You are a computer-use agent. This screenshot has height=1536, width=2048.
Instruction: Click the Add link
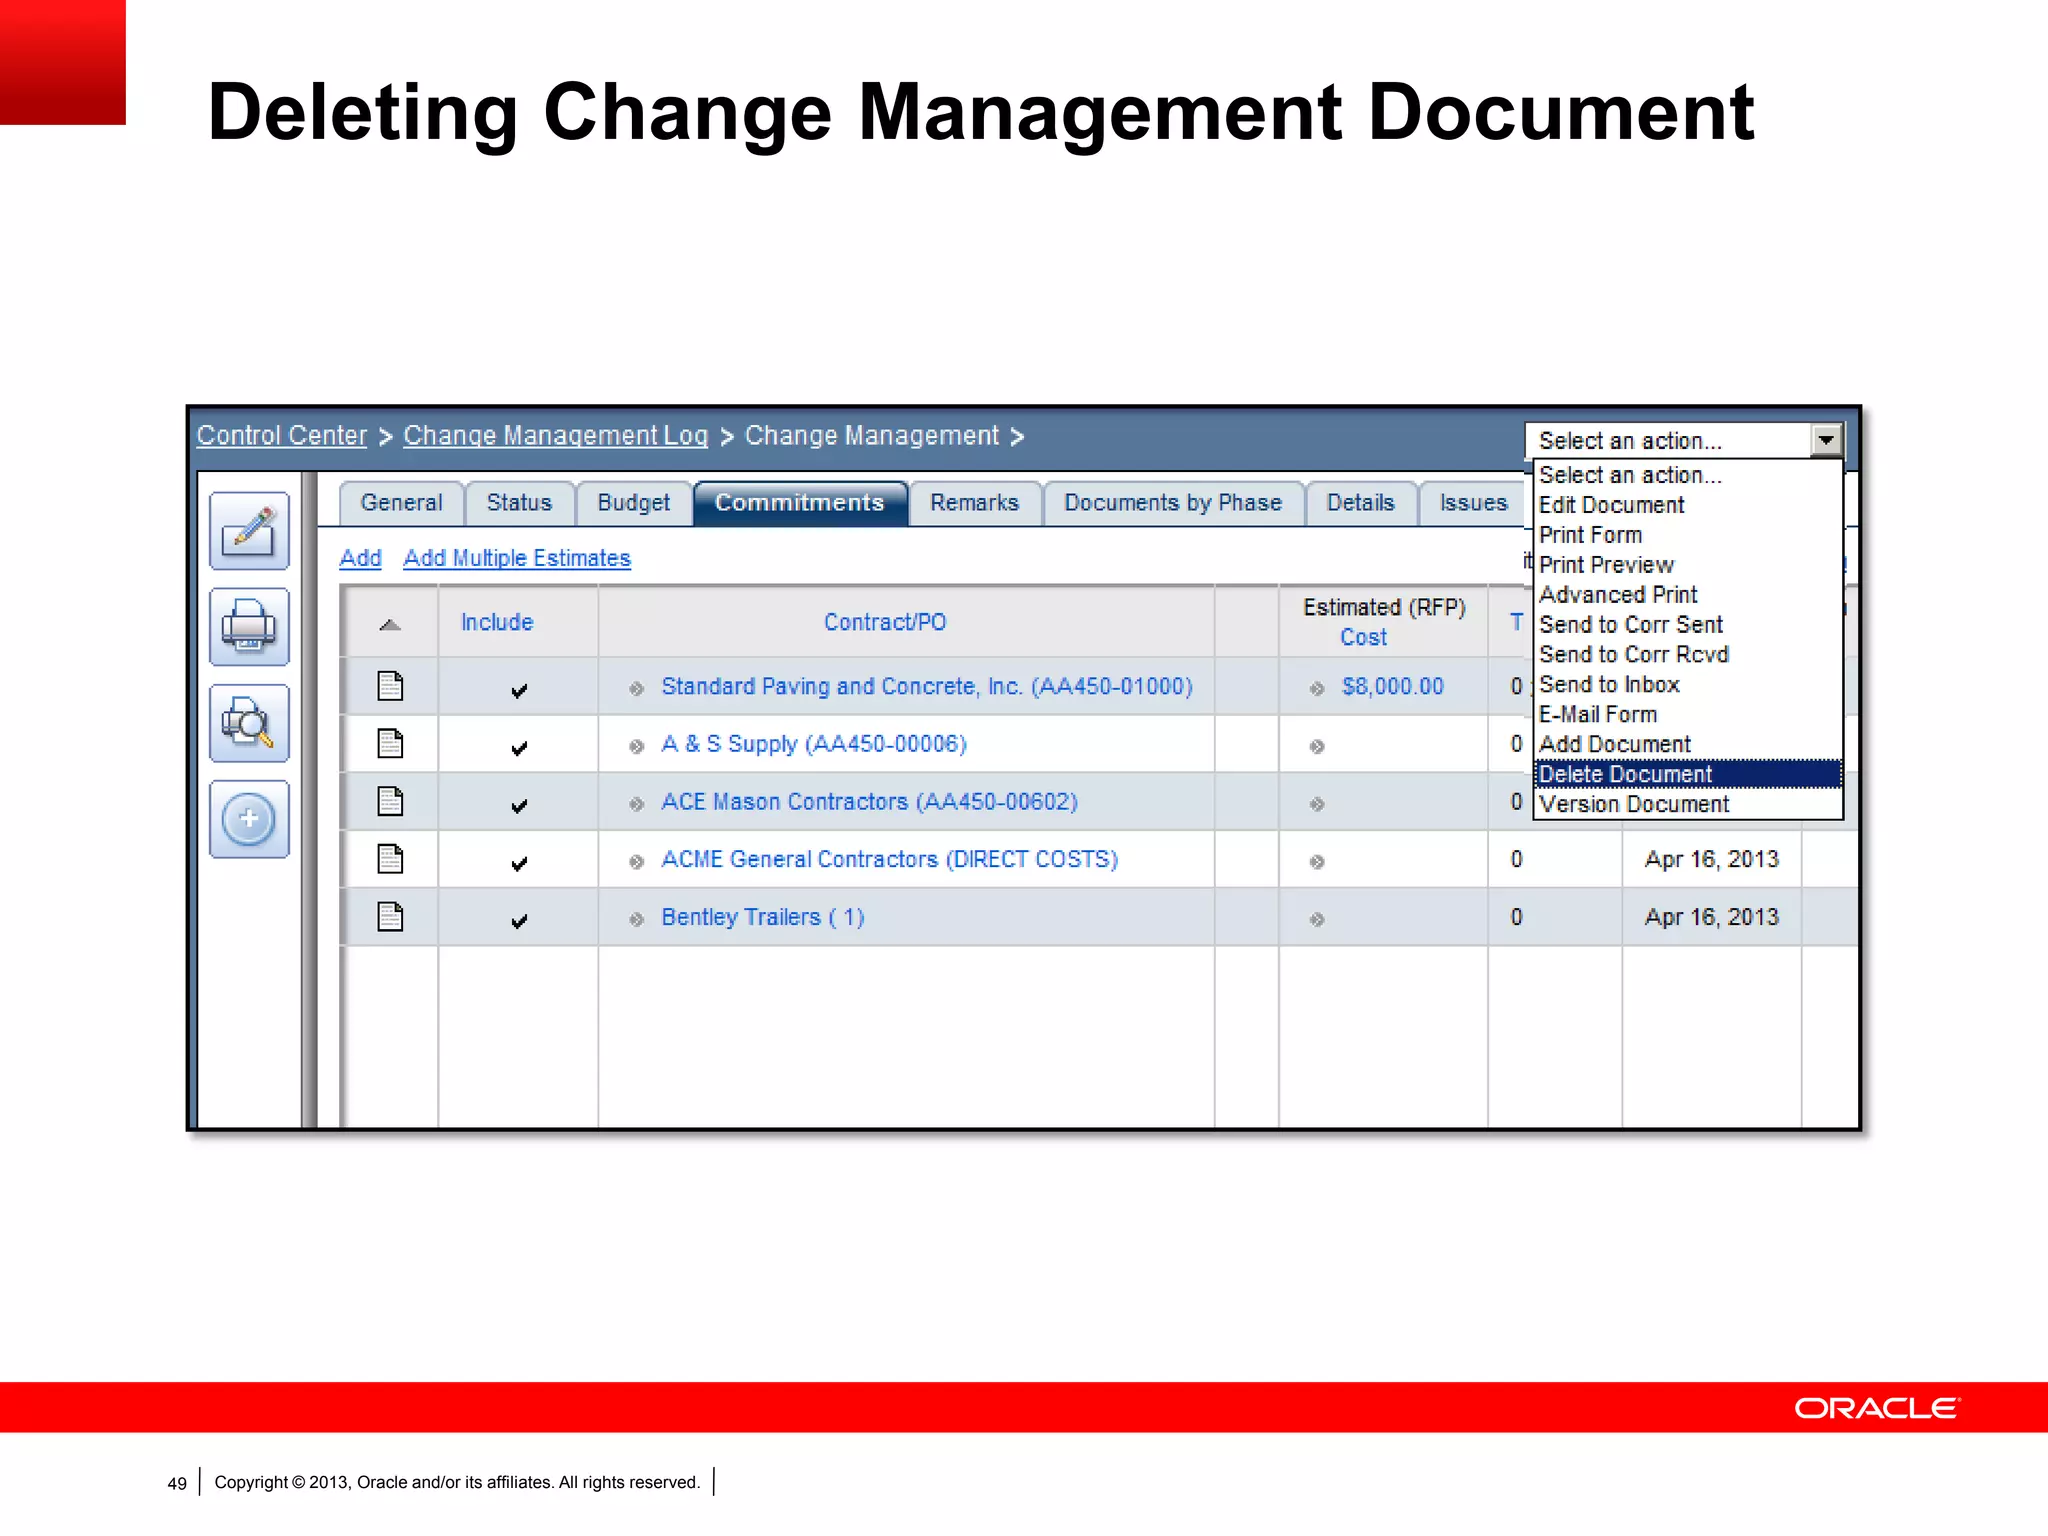point(361,558)
